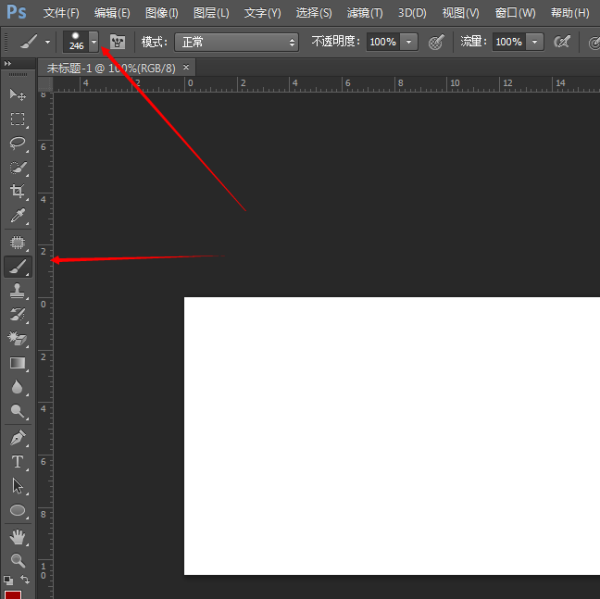Select the Ellipse shape tool
The image size is (600, 599).
click(18, 511)
